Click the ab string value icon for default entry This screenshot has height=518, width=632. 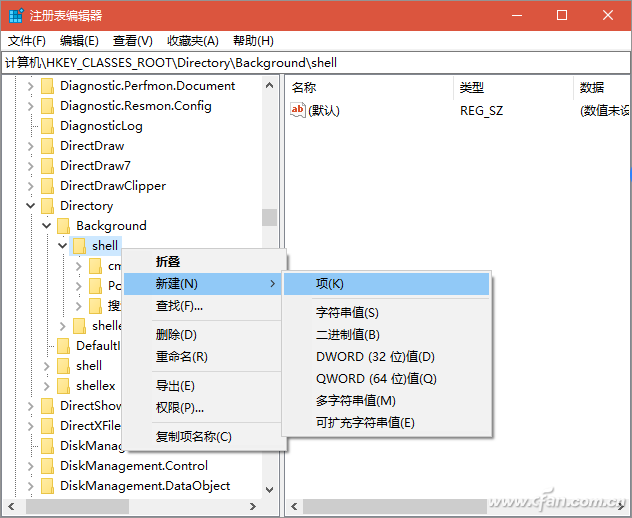(x=297, y=110)
